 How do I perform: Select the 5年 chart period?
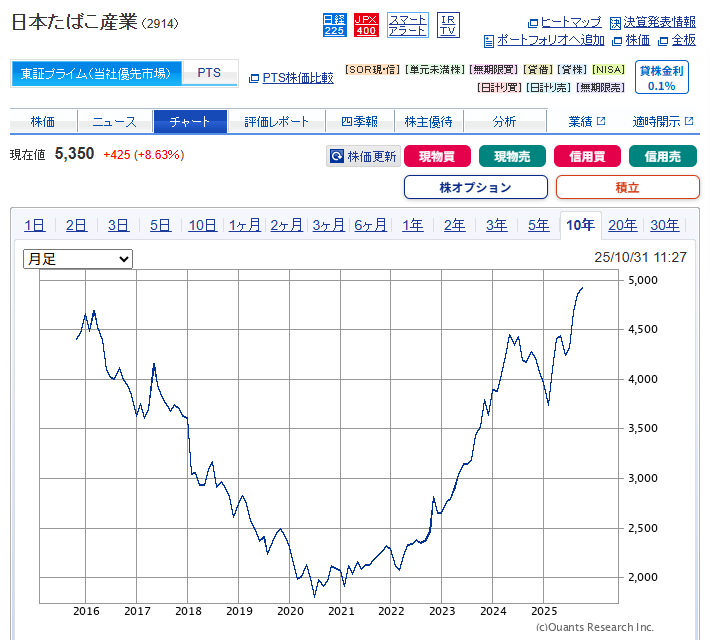[538, 225]
